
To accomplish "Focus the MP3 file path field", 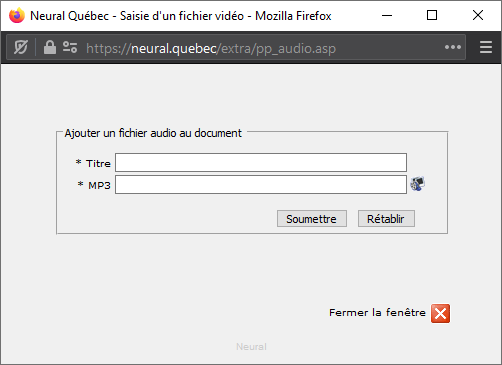I will [261, 185].
